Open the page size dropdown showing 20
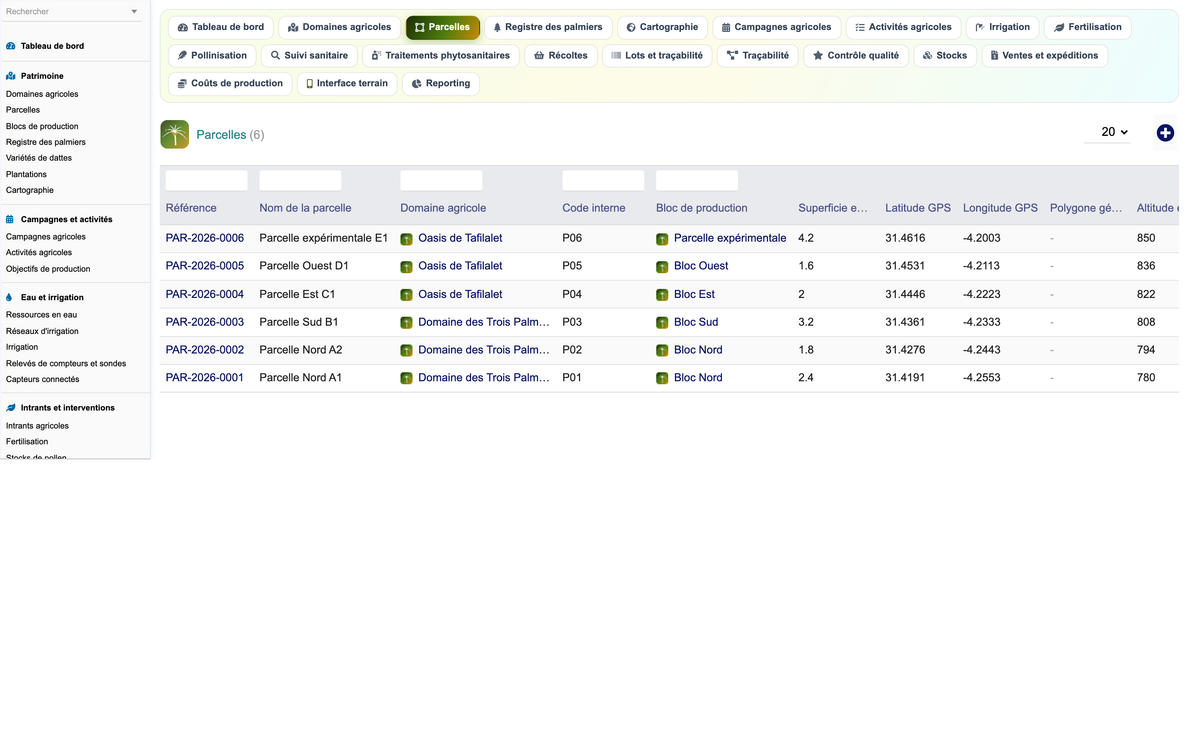This screenshot has height=743, width=1200. [x=1108, y=132]
